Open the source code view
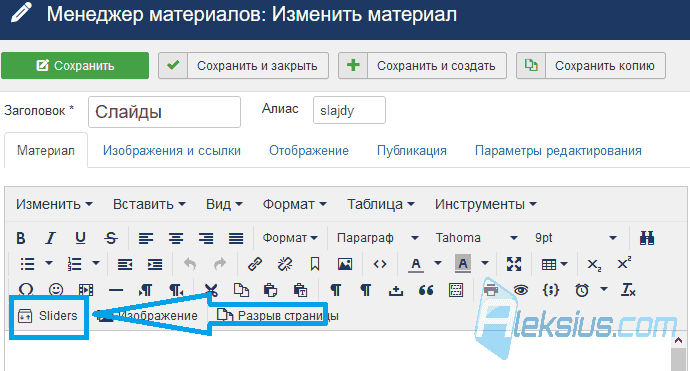 pyautogui.click(x=380, y=264)
